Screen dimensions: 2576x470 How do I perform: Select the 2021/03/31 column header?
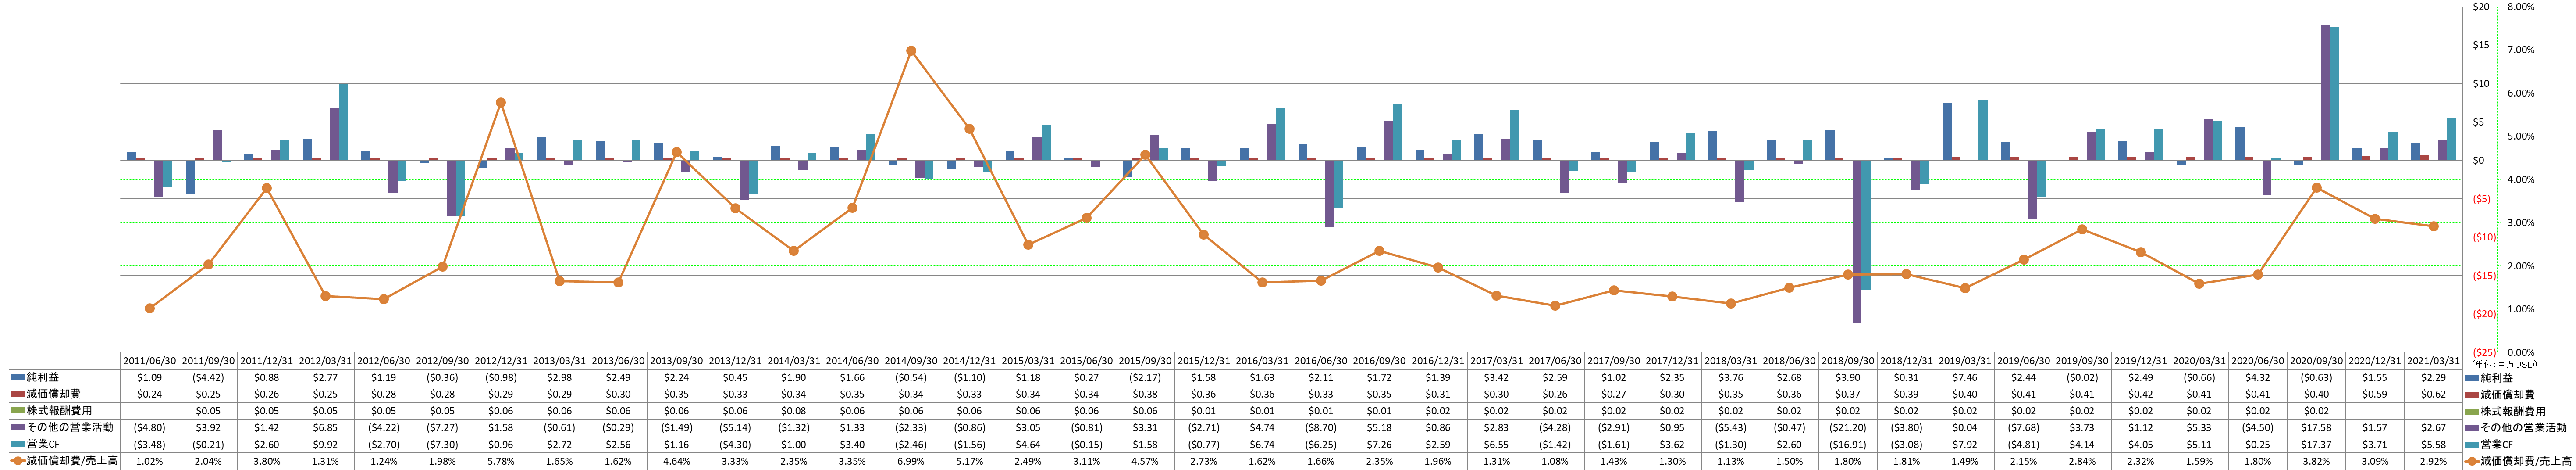tap(2433, 361)
